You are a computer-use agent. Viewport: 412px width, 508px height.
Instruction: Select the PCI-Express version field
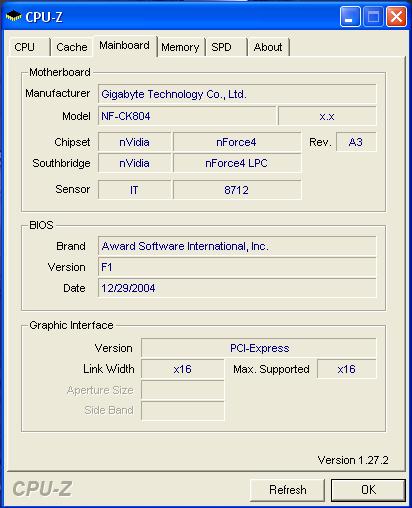[259, 348]
